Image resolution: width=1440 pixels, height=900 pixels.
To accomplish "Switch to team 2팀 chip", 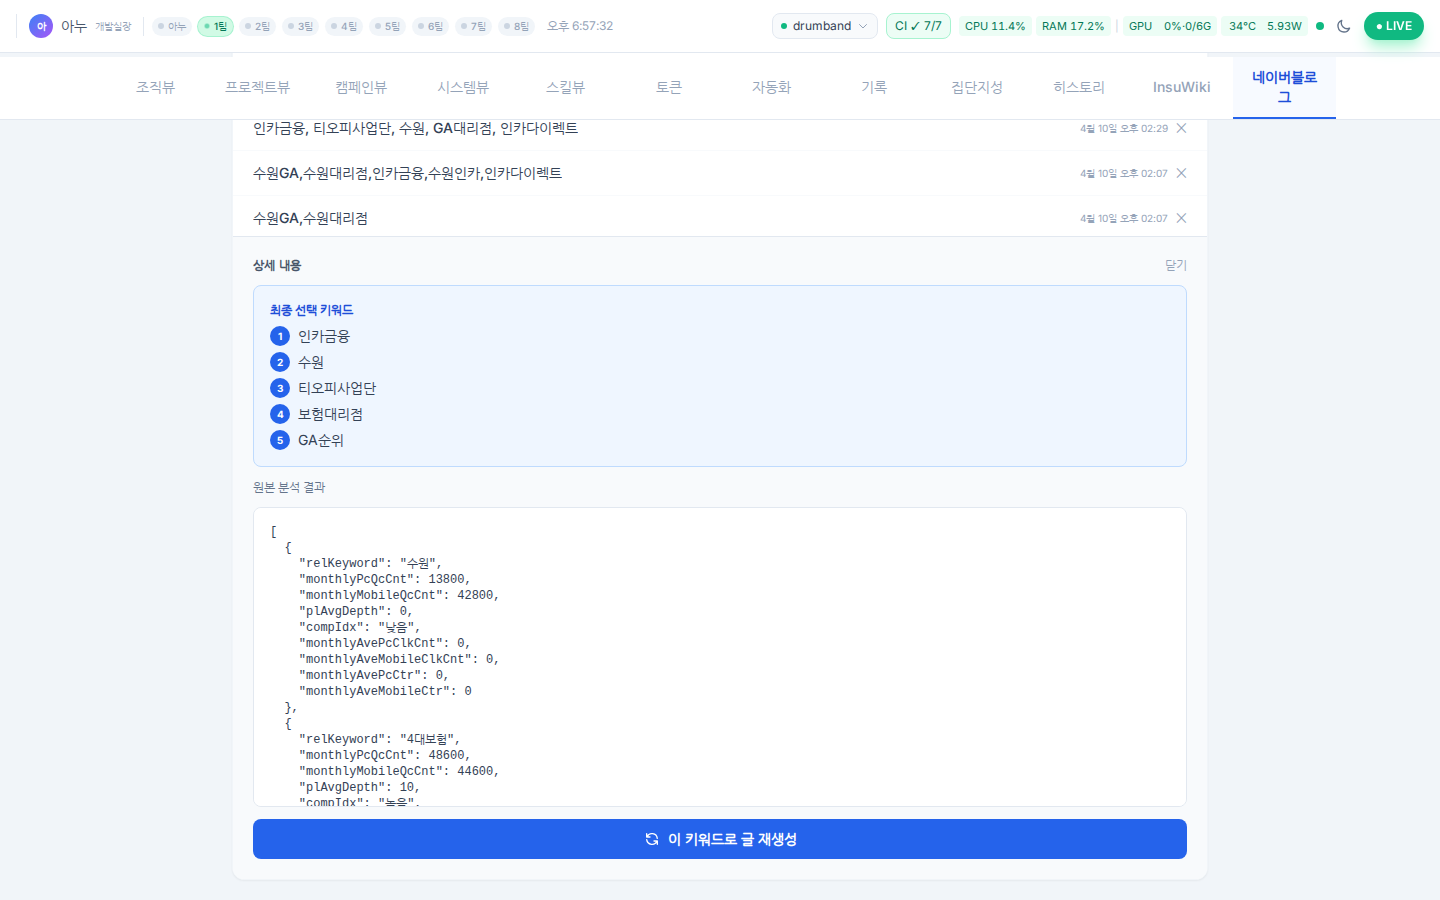I will (258, 26).
